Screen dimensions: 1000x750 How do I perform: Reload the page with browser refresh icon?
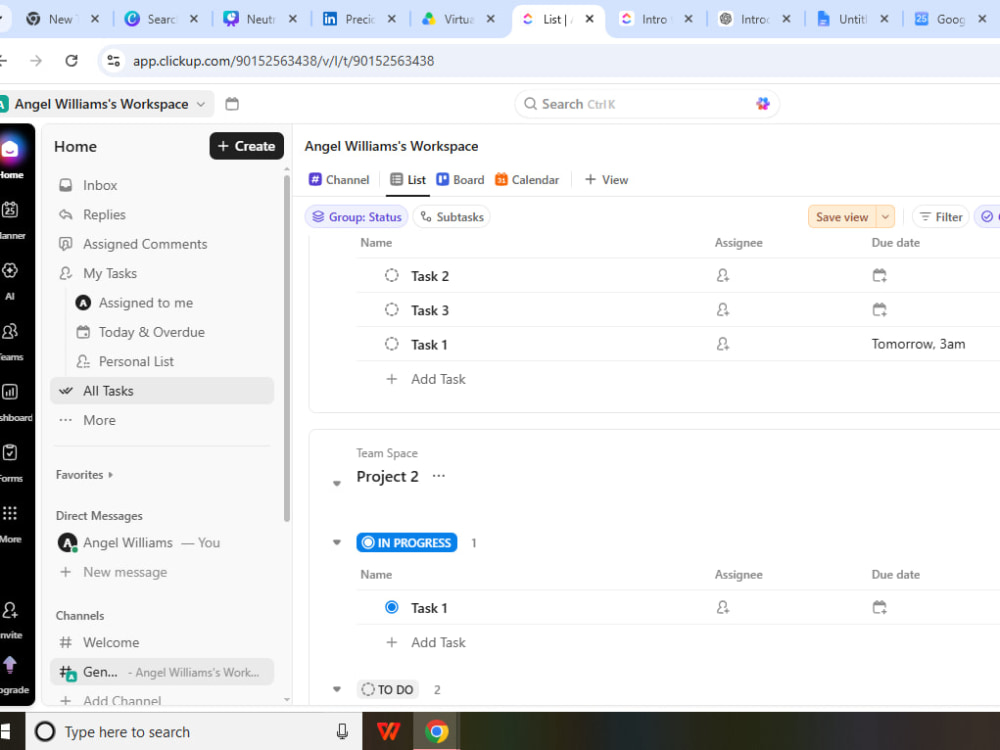click(x=71, y=61)
